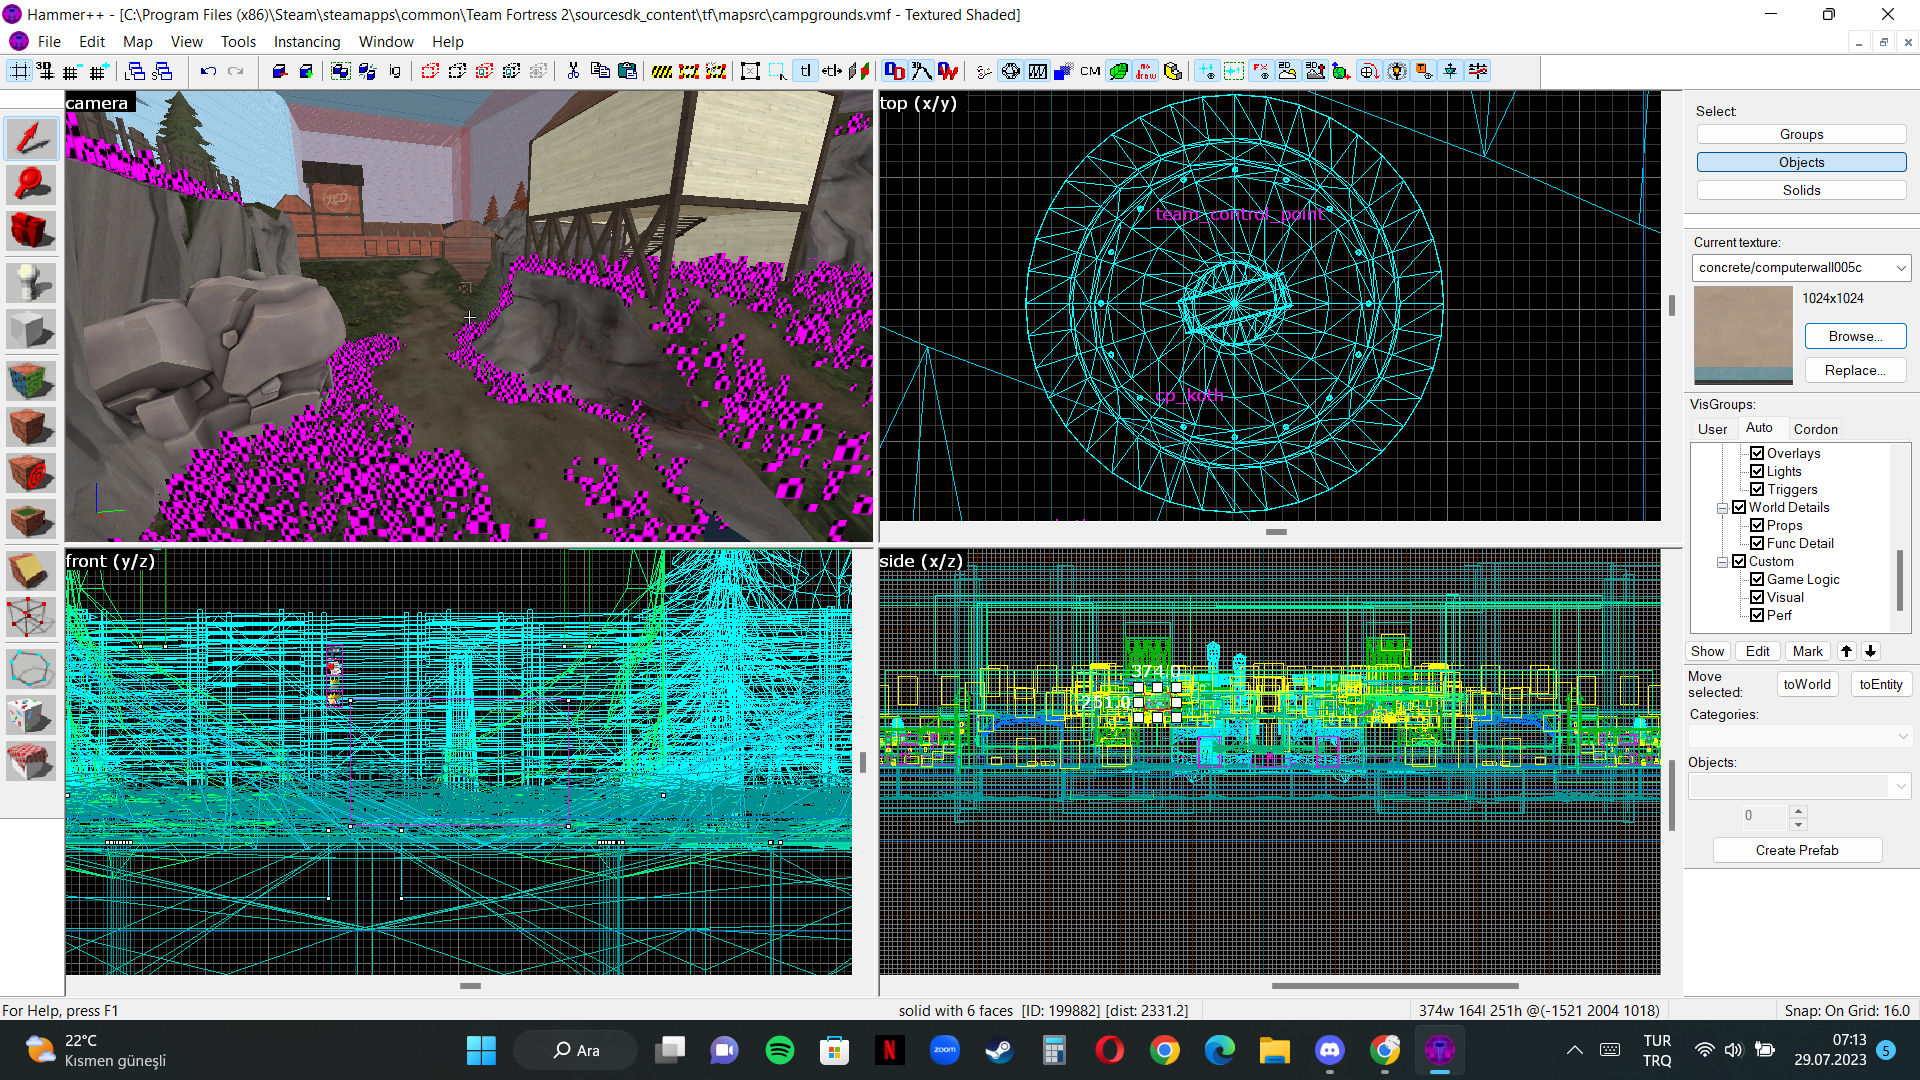Click the CM collision models icon

(1090, 71)
